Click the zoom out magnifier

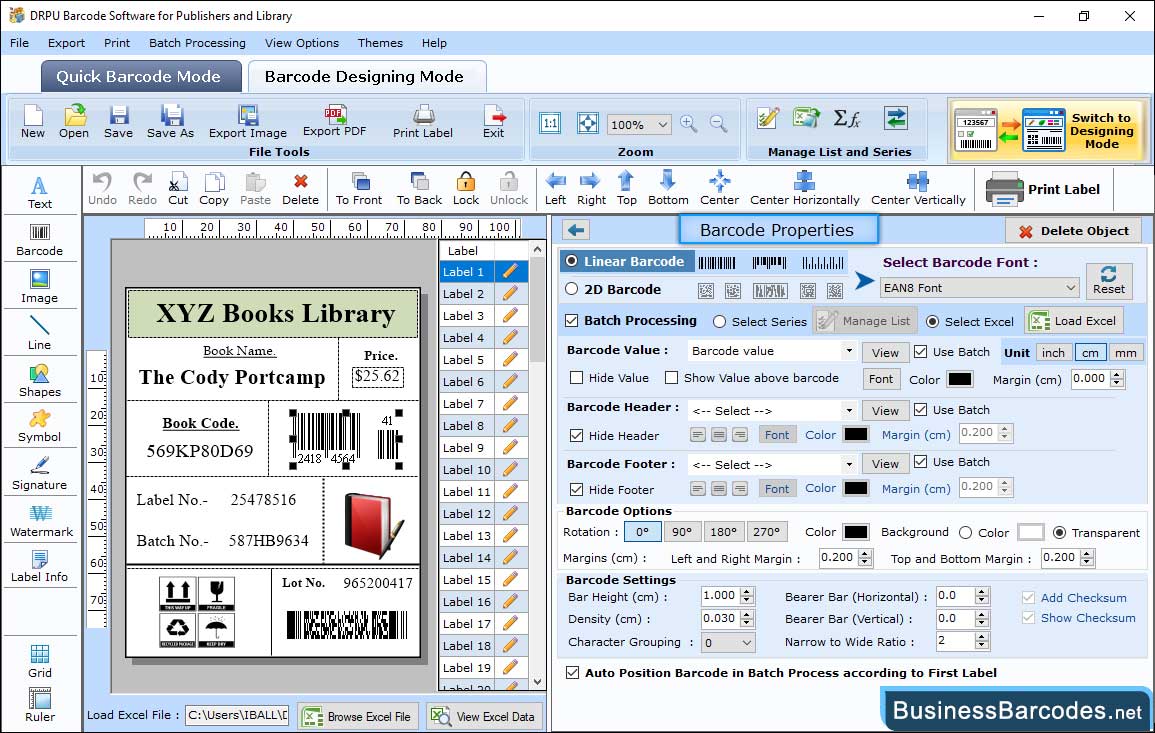718,124
